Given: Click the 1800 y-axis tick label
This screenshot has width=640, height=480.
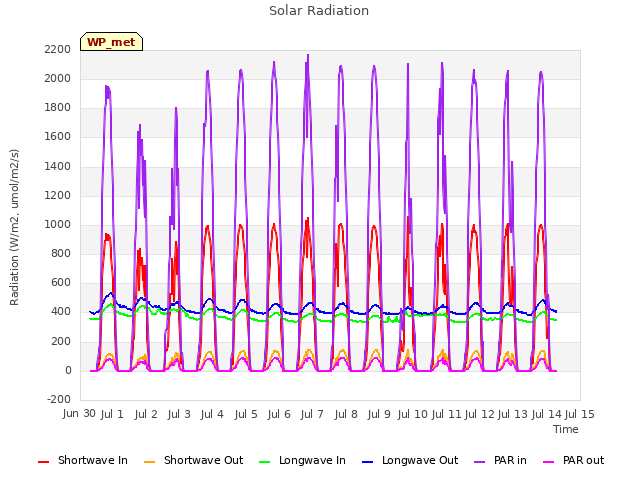Looking at the screenshot, I should coord(58,108).
